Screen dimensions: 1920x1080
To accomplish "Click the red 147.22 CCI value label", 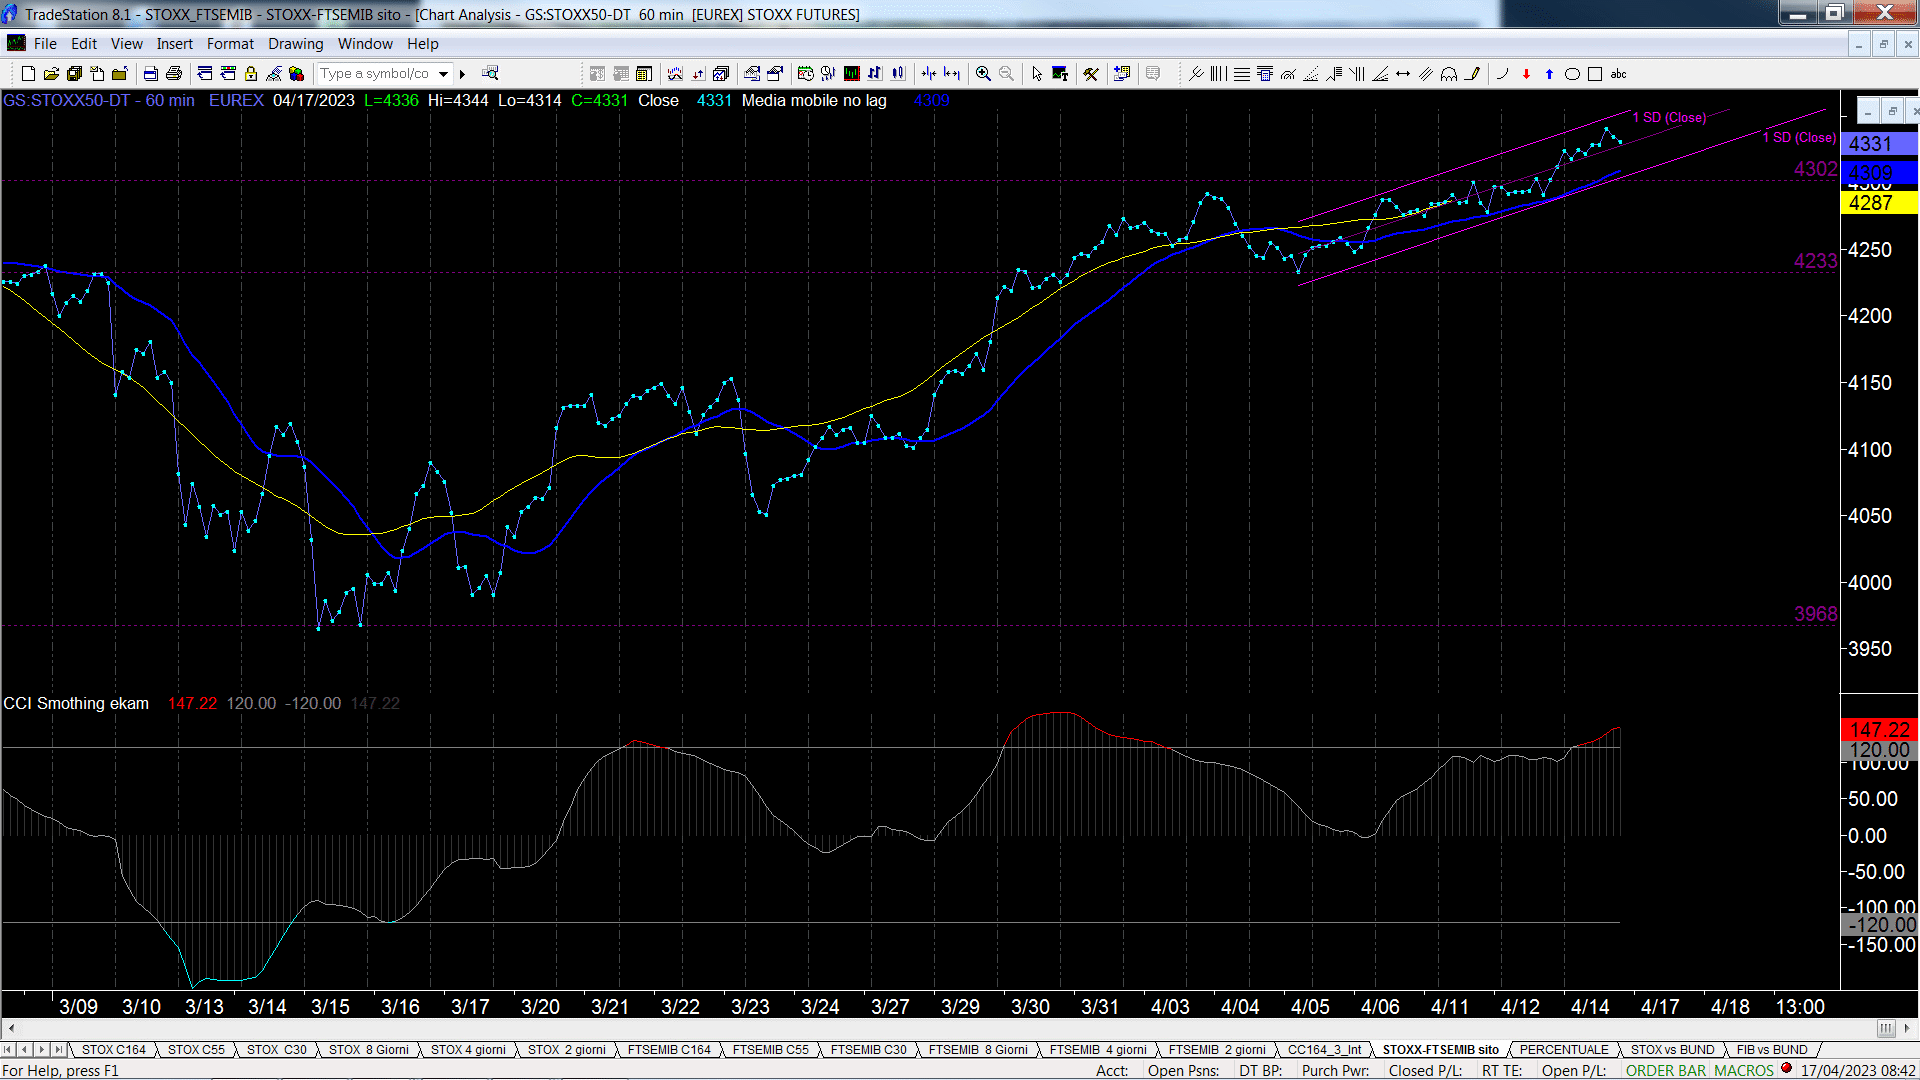I will point(1879,730).
